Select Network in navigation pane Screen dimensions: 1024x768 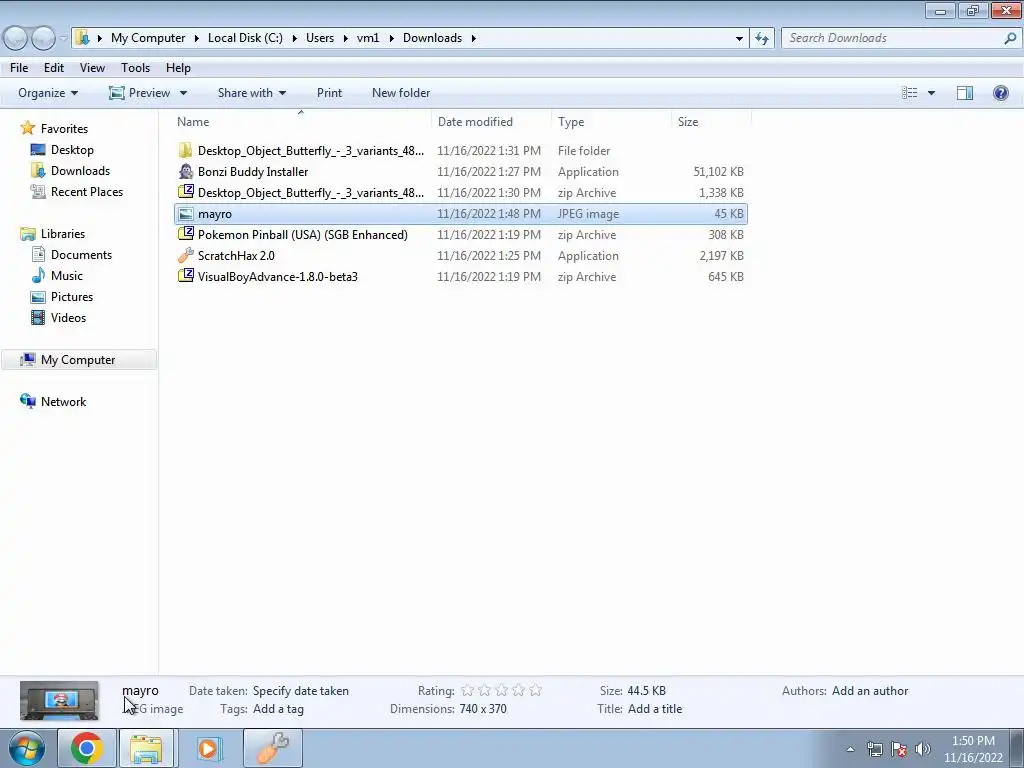click(63, 402)
